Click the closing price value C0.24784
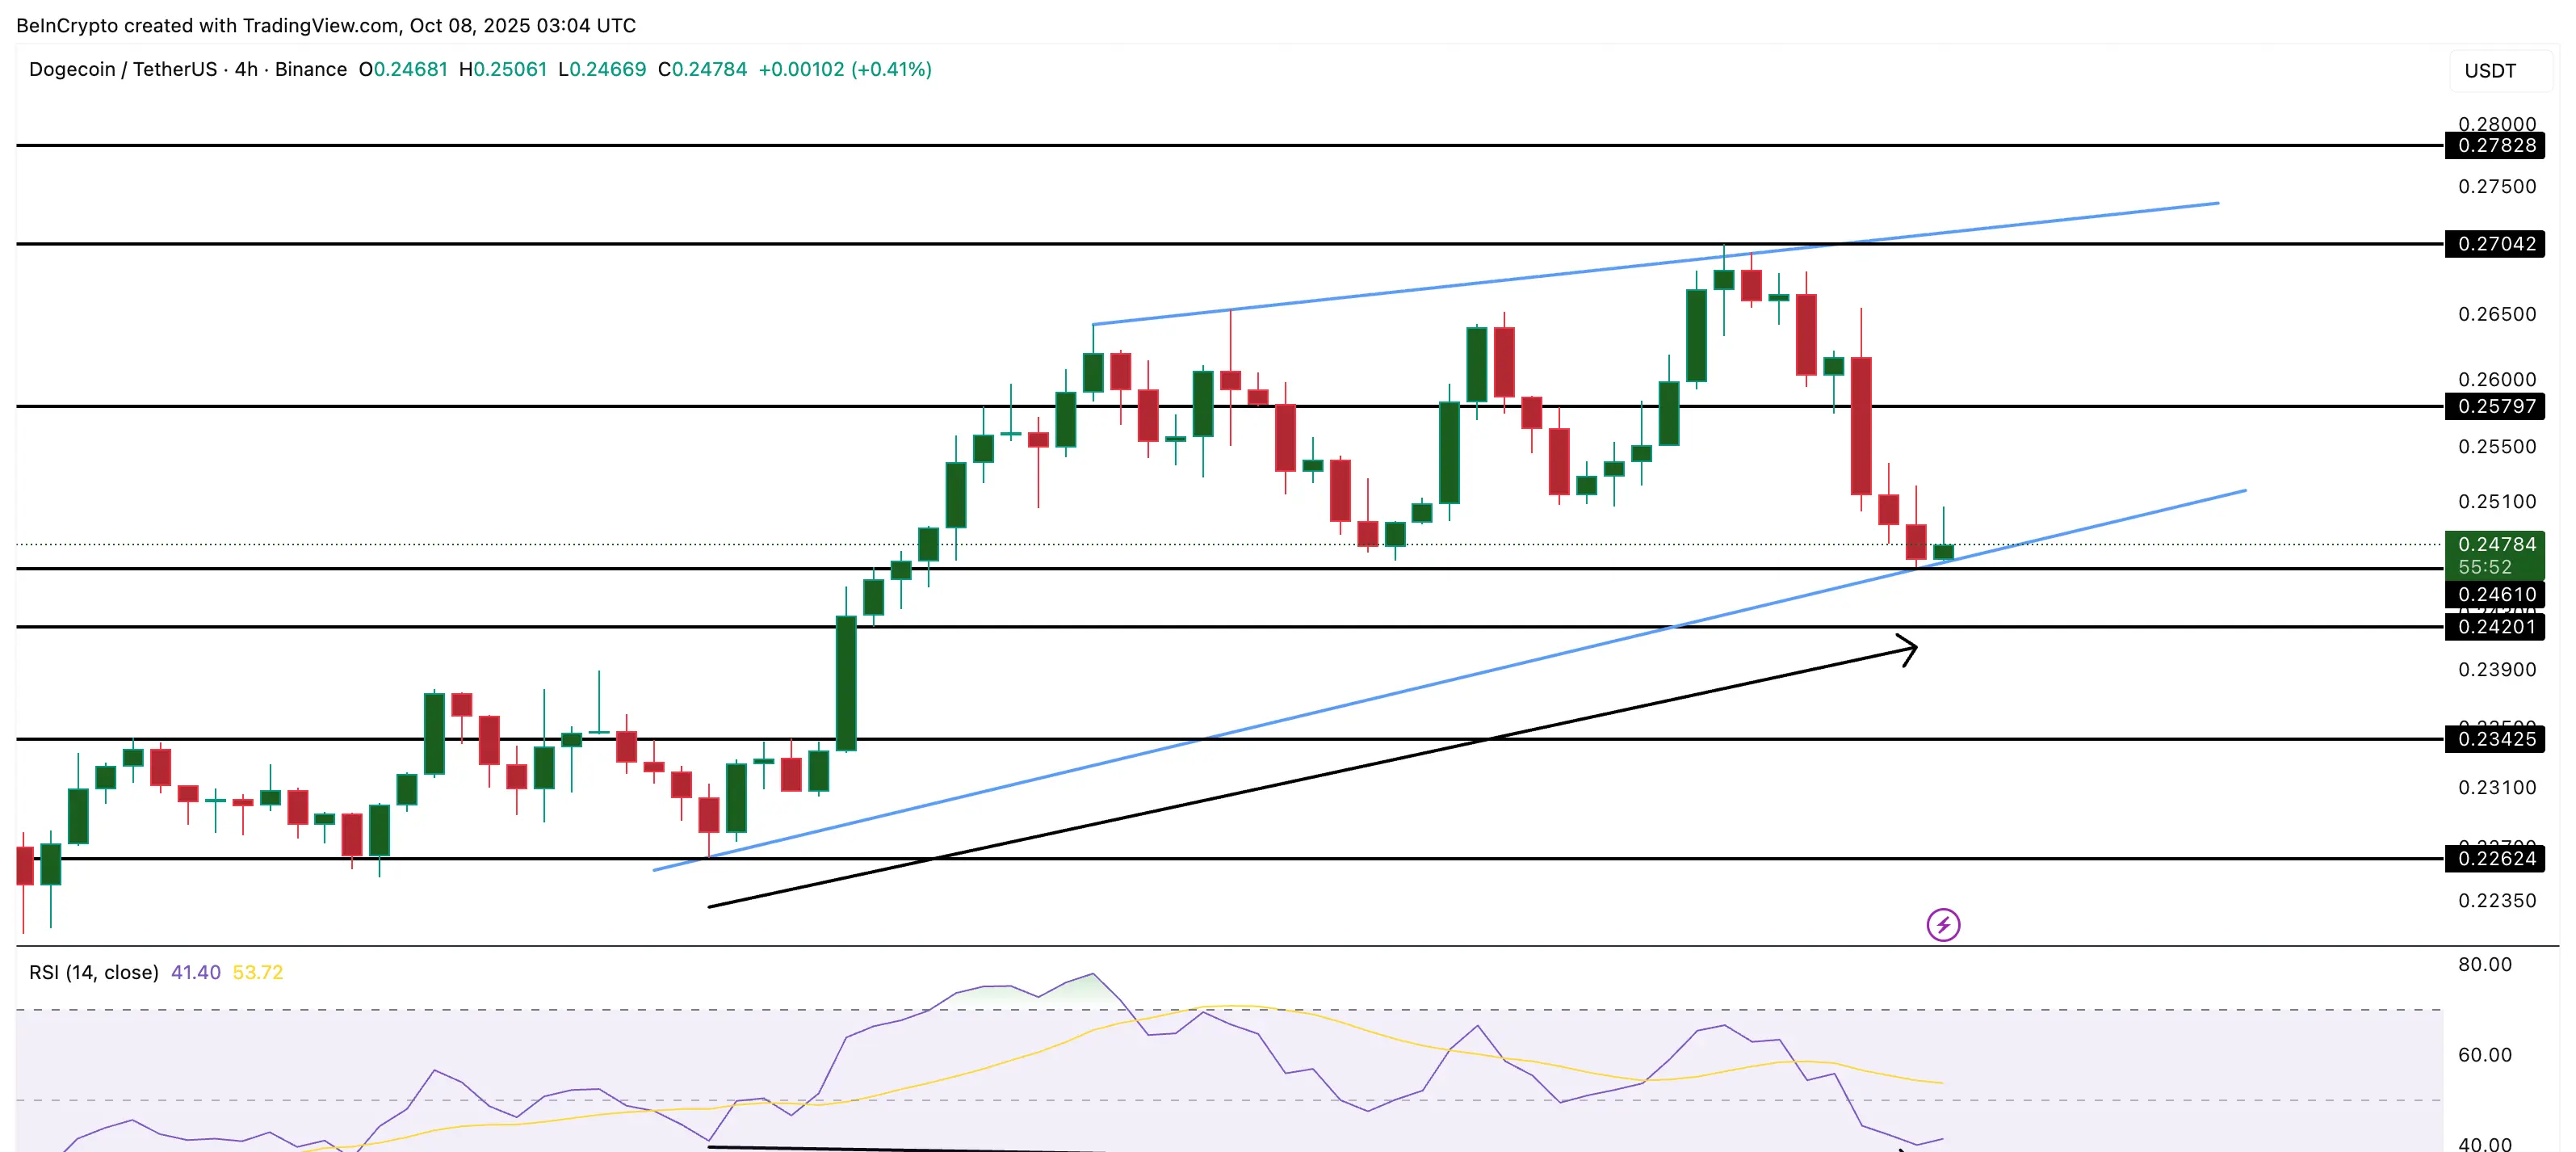This screenshot has width=2576, height=1152. [x=702, y=69]
